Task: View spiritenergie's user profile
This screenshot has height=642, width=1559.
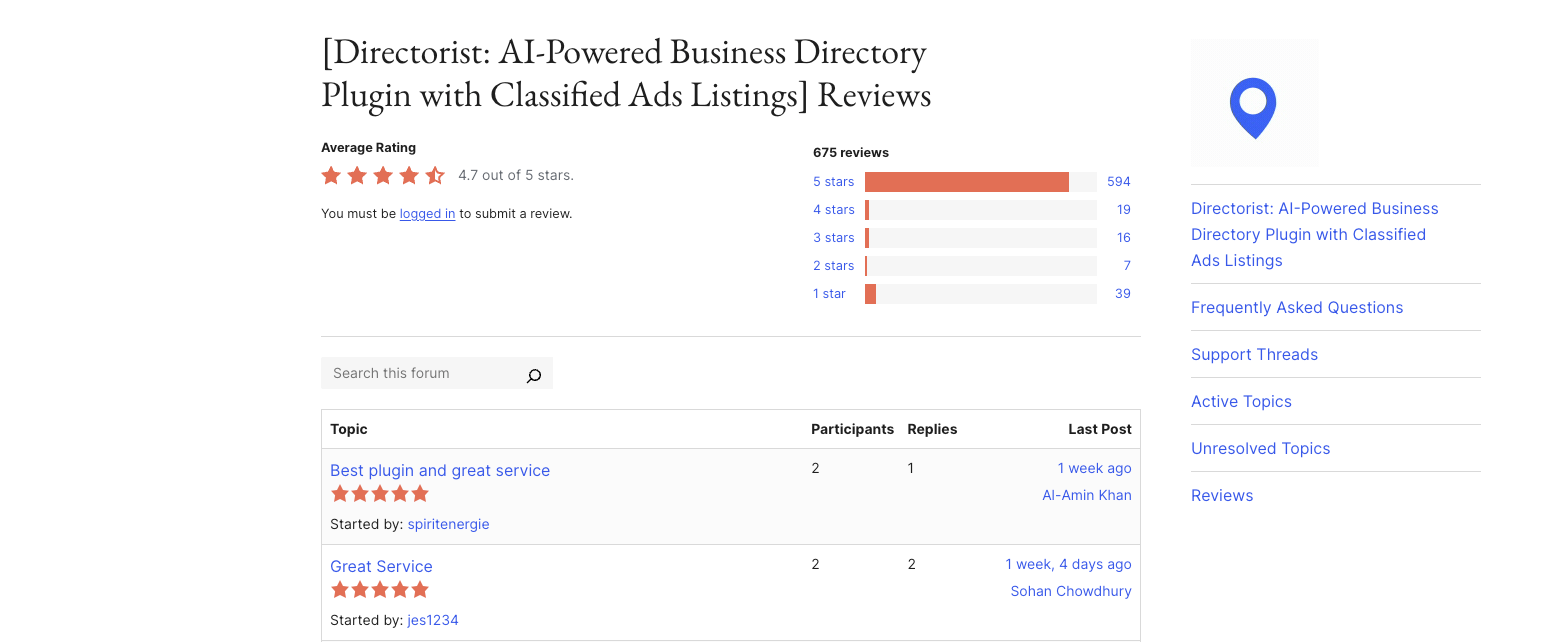Action: (x=448, y=524)
